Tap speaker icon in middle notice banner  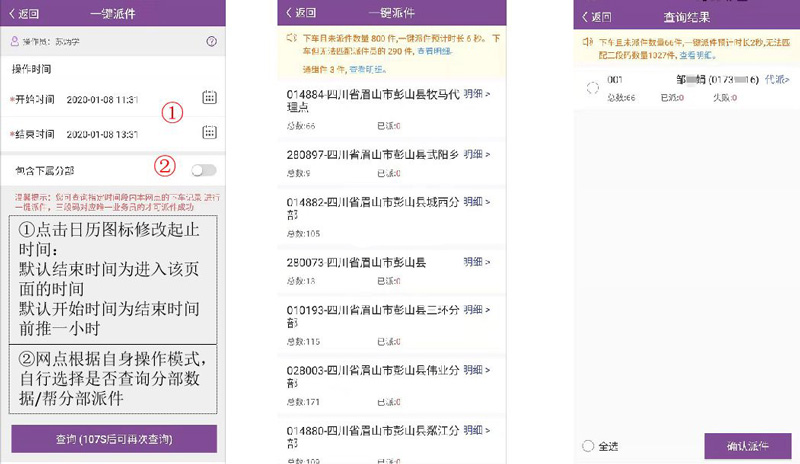(x=291, y=38)
